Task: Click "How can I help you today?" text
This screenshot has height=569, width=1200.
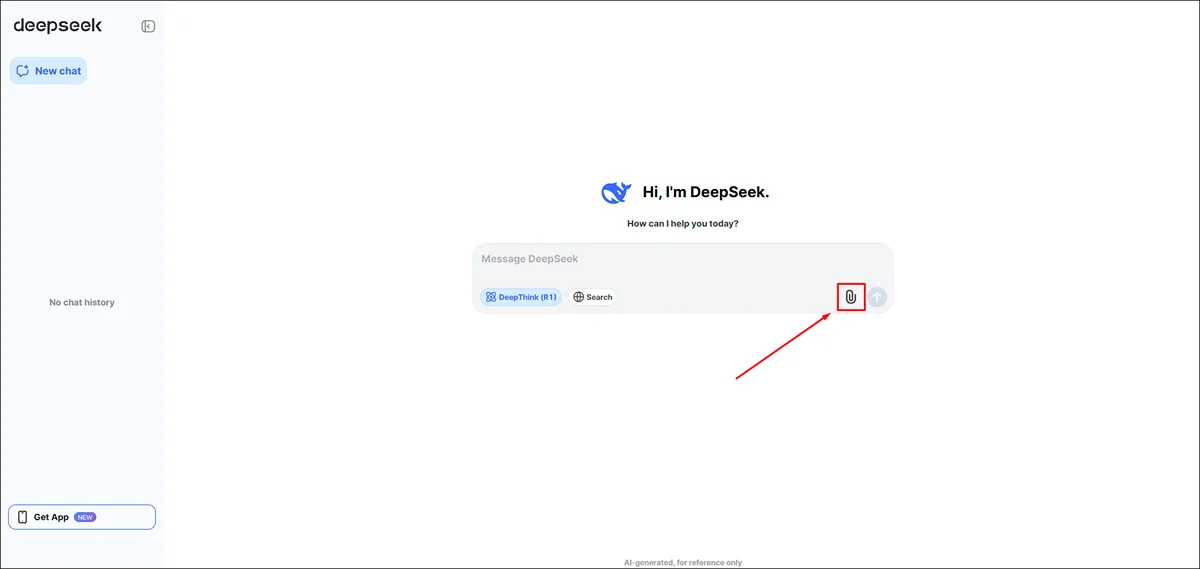Action: [x=683, y=224]
